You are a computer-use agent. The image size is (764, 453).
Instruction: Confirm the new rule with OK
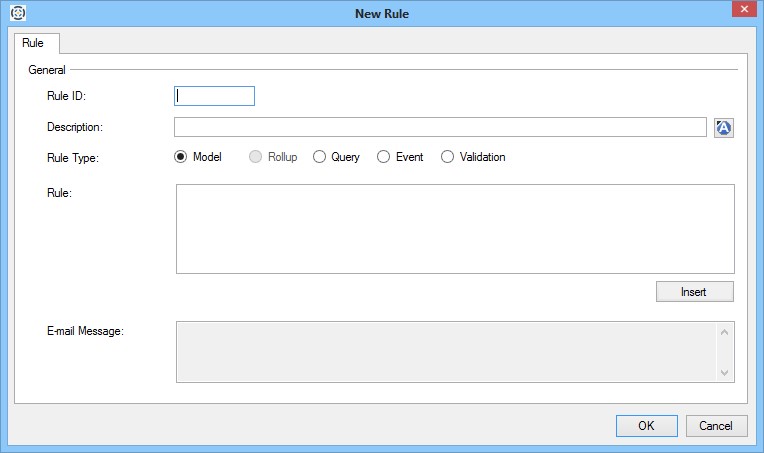pos(646,426)
